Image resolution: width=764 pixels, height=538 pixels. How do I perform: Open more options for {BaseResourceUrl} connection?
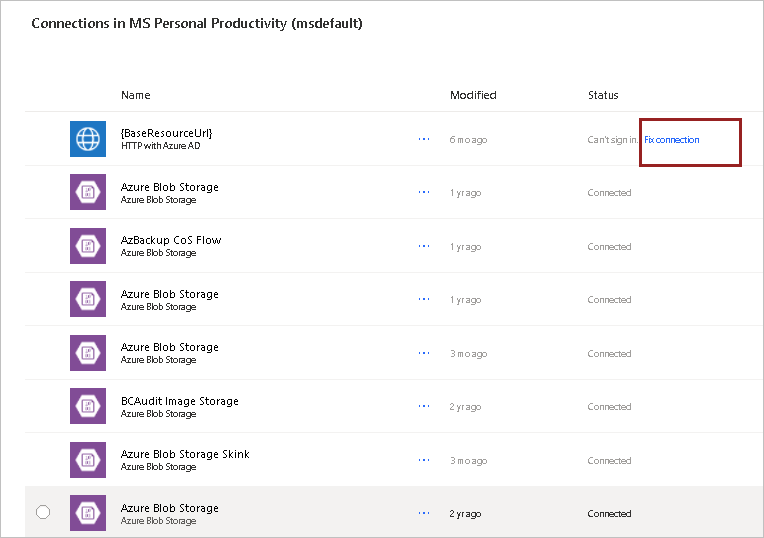[x=424, y=139]
